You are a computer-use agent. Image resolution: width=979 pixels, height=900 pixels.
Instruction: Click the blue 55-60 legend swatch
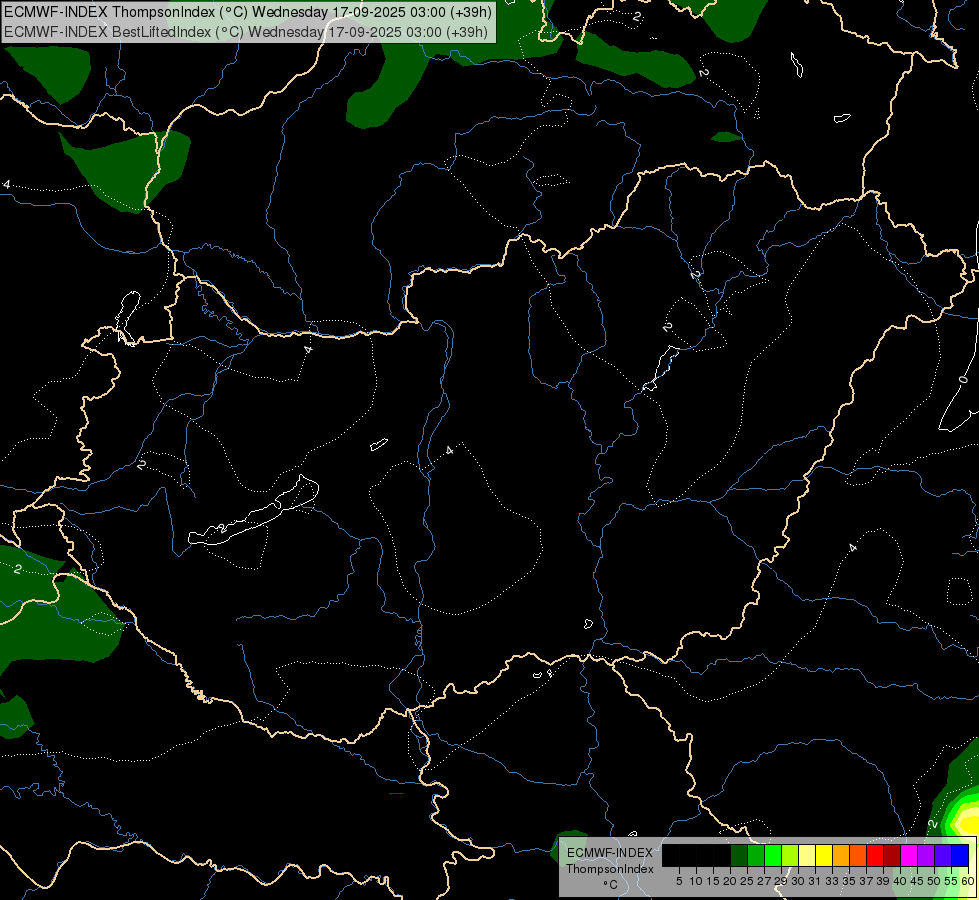[x=960, y=856]
